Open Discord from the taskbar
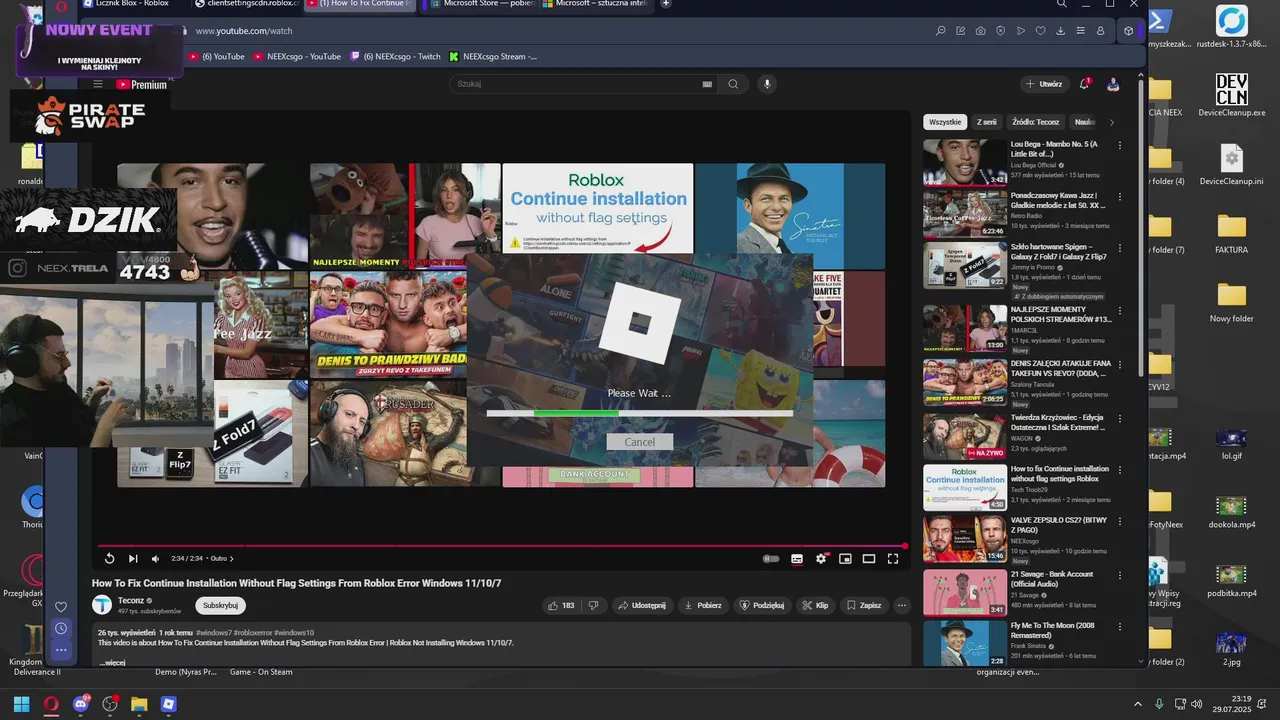The height and width of the screenshot is (720, 1280). click(x=81, y=704)
